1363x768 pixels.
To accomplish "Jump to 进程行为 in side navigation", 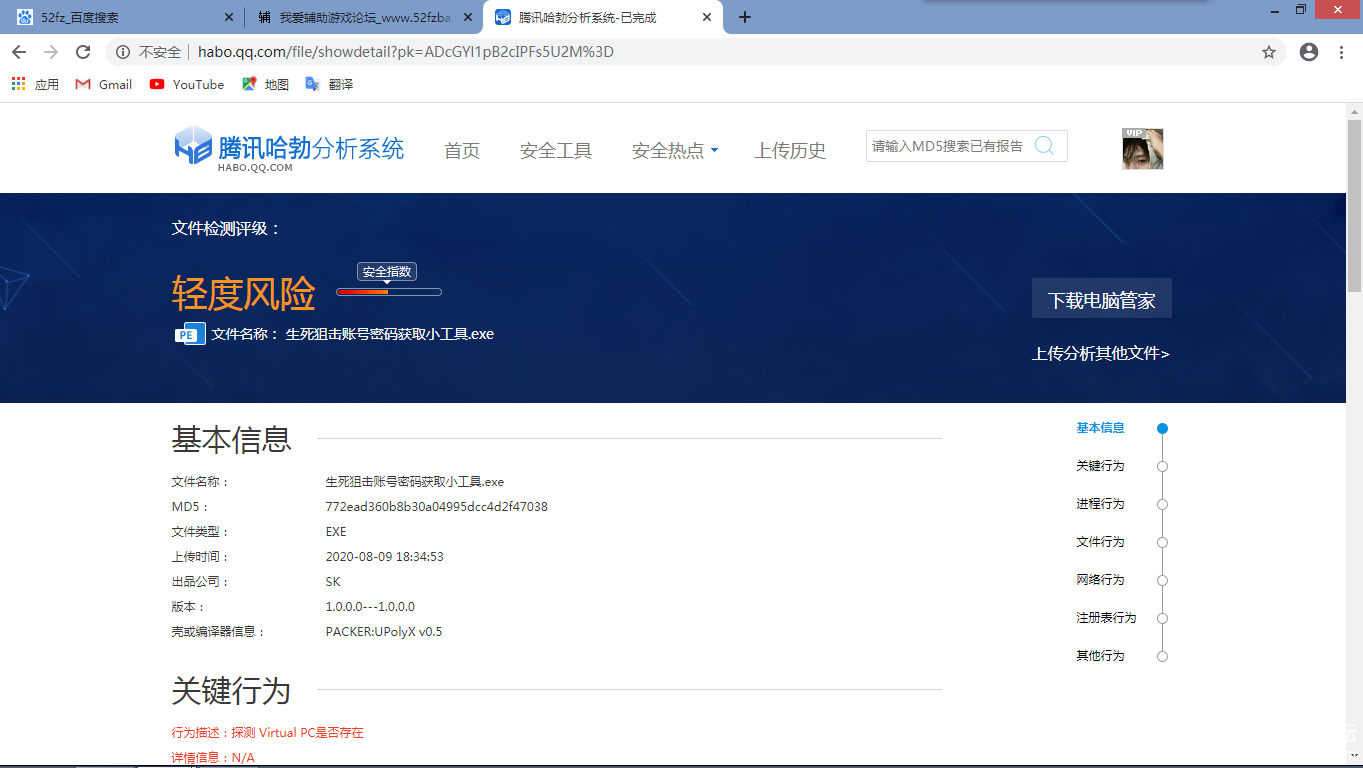I will point(1101,504).
